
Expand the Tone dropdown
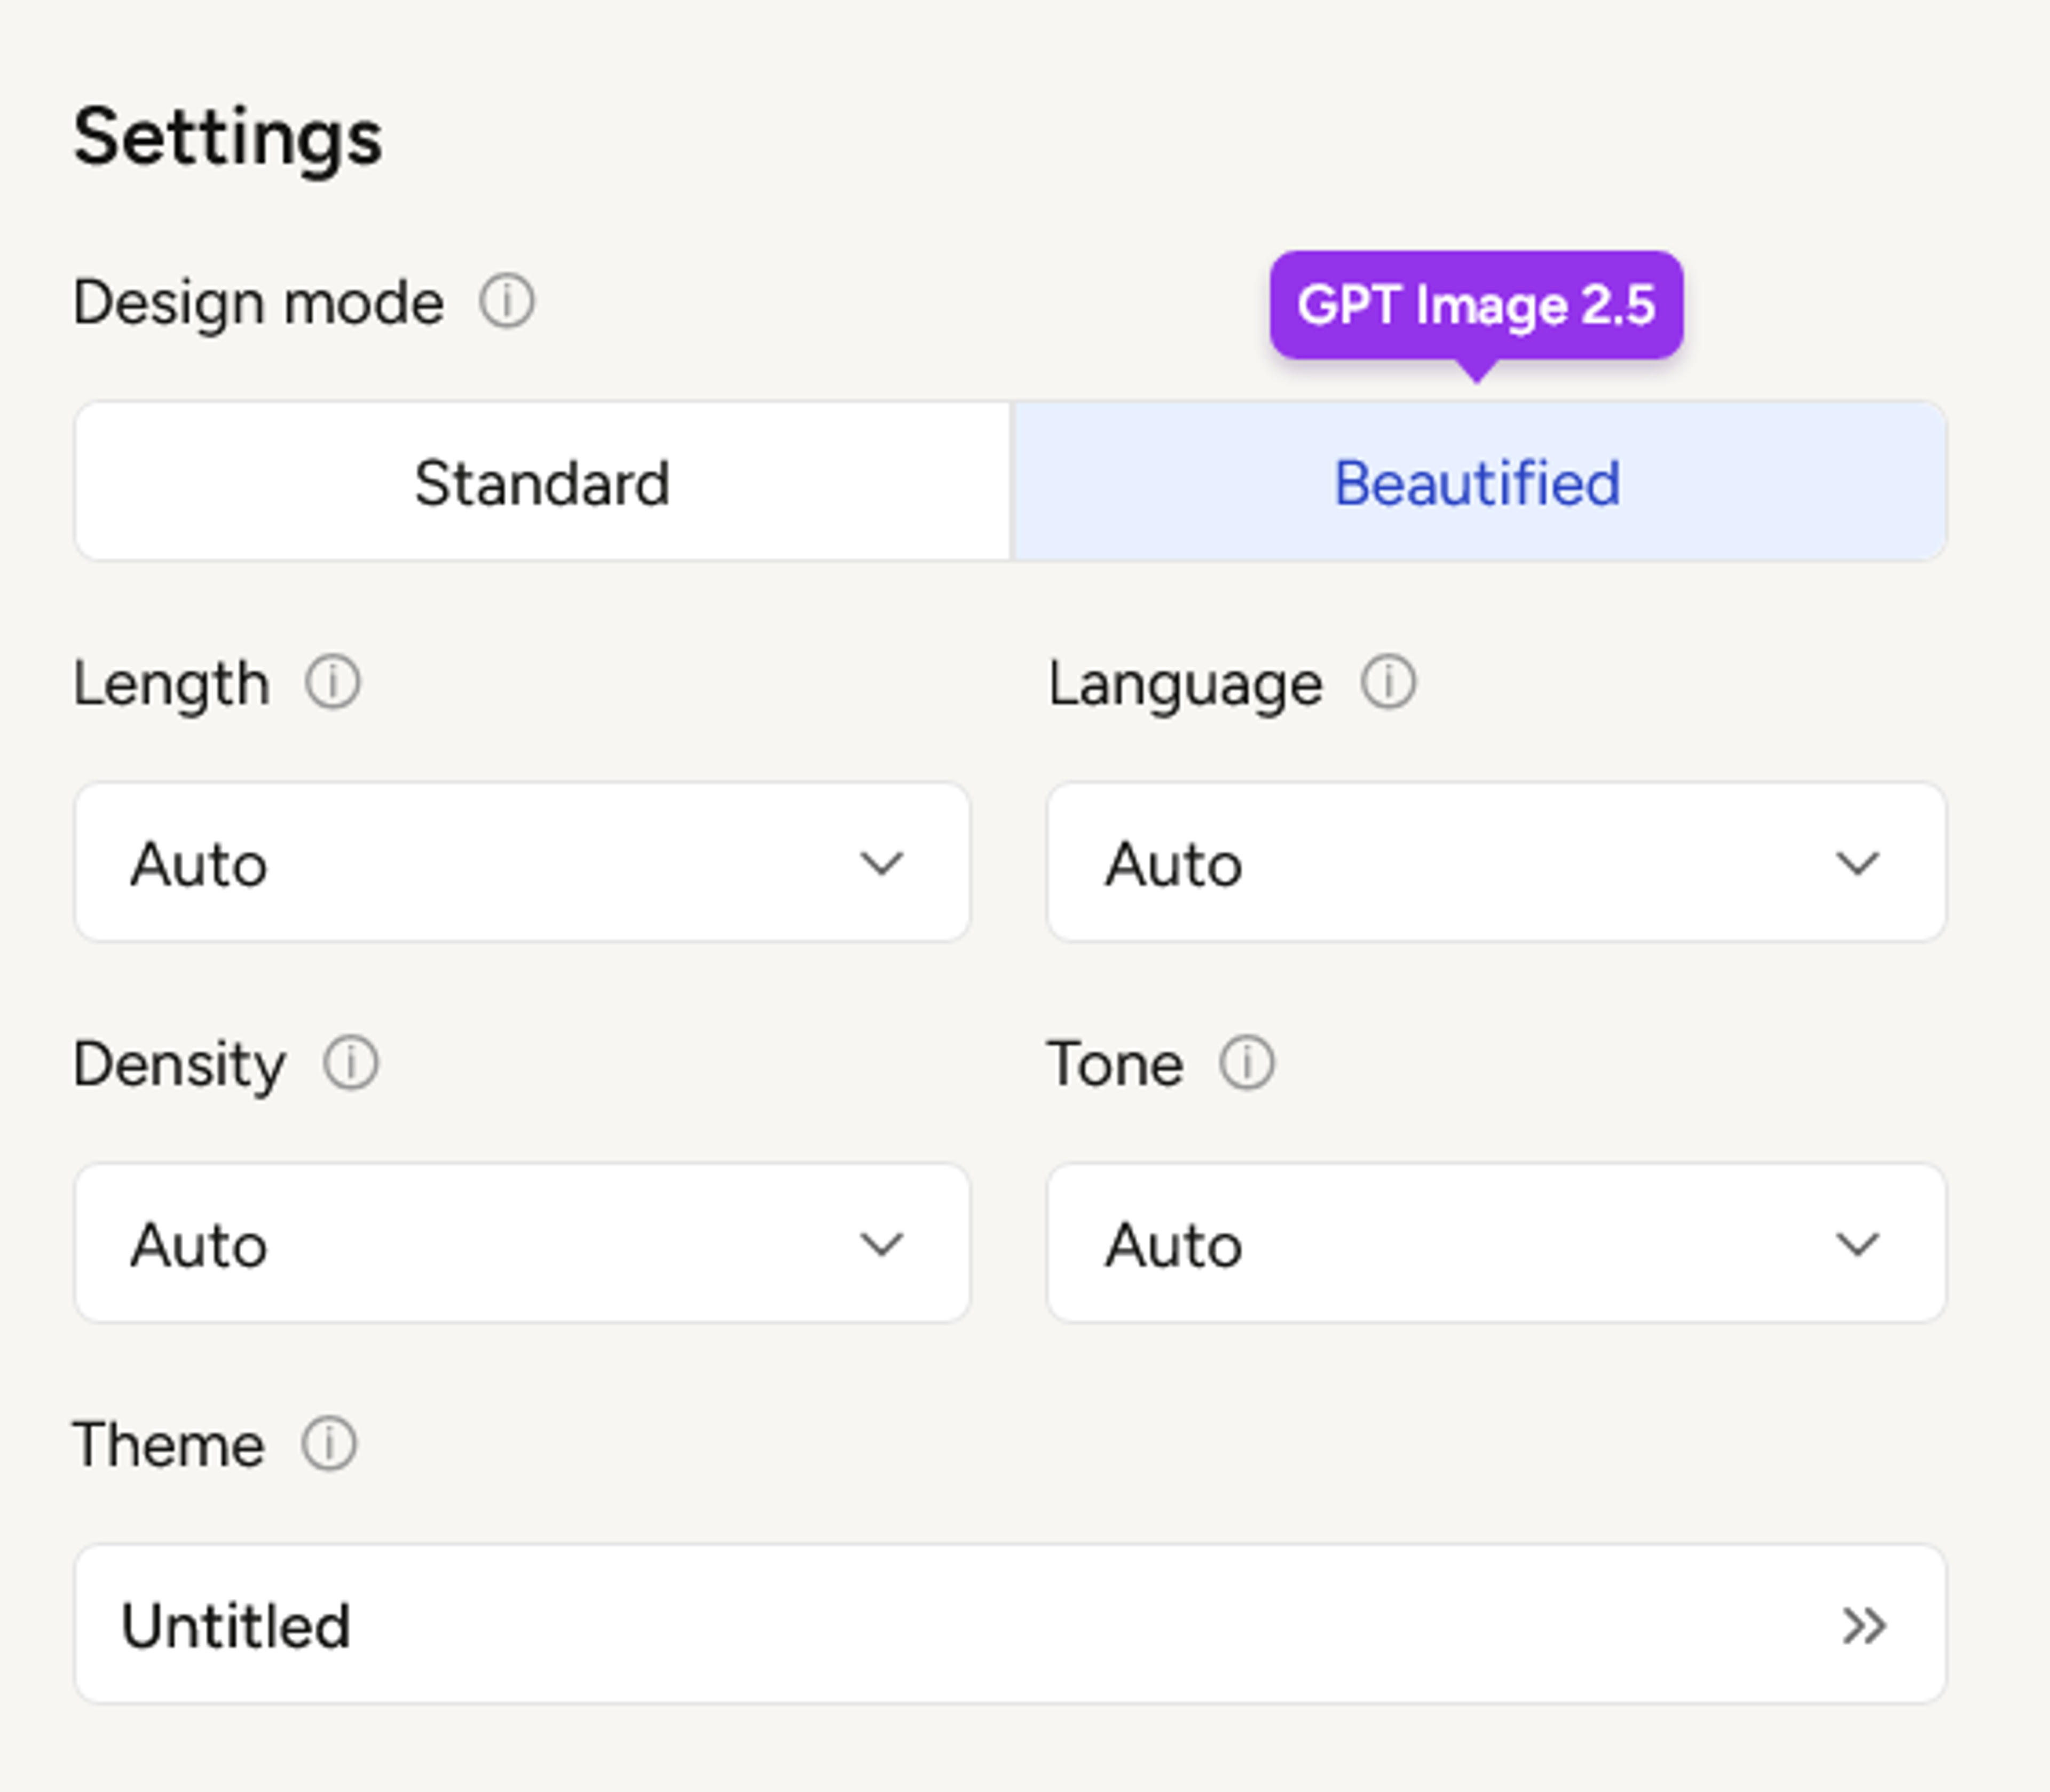1496,1243
